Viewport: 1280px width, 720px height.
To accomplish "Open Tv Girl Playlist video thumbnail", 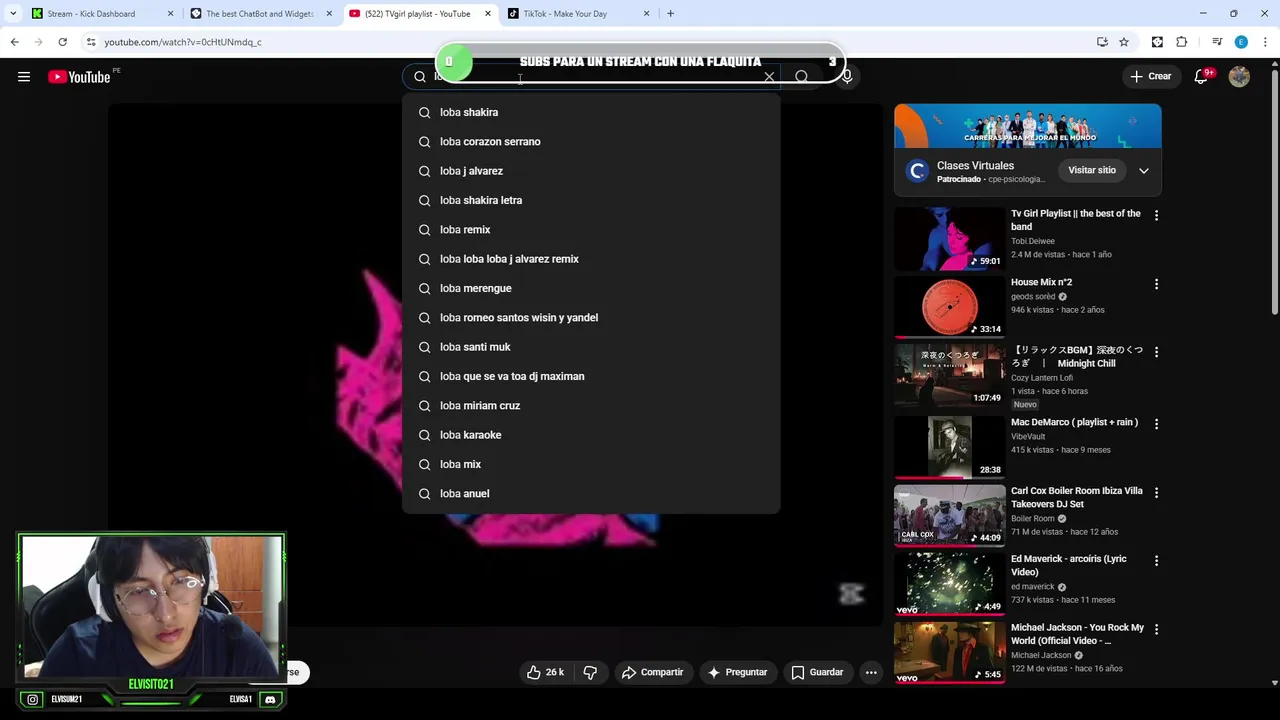I will 949,238.
